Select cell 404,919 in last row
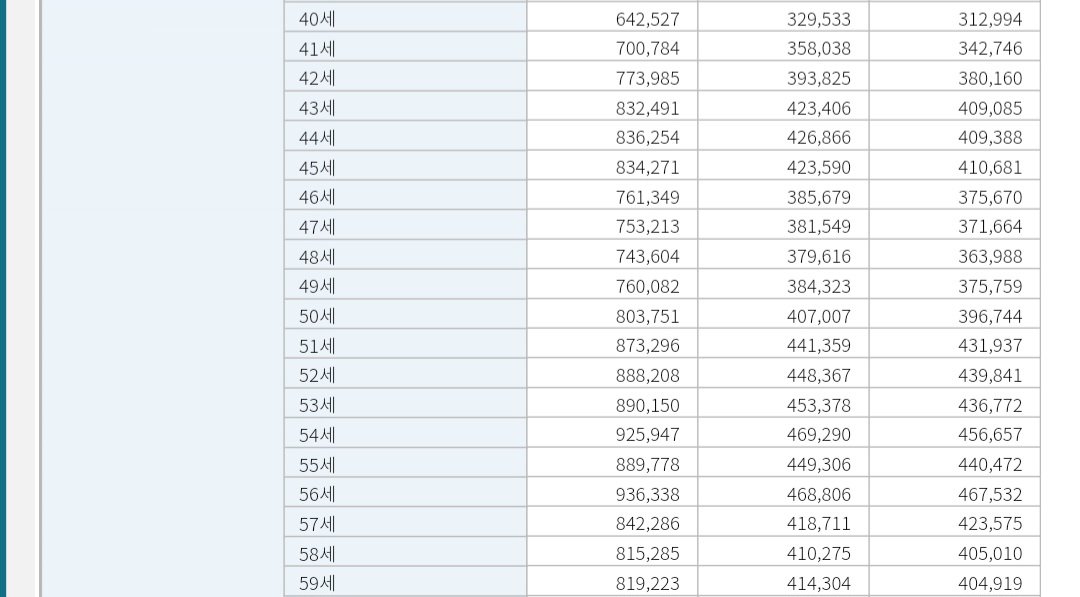The width and height of the screenshot is (1080, 597). click(955, 583)
